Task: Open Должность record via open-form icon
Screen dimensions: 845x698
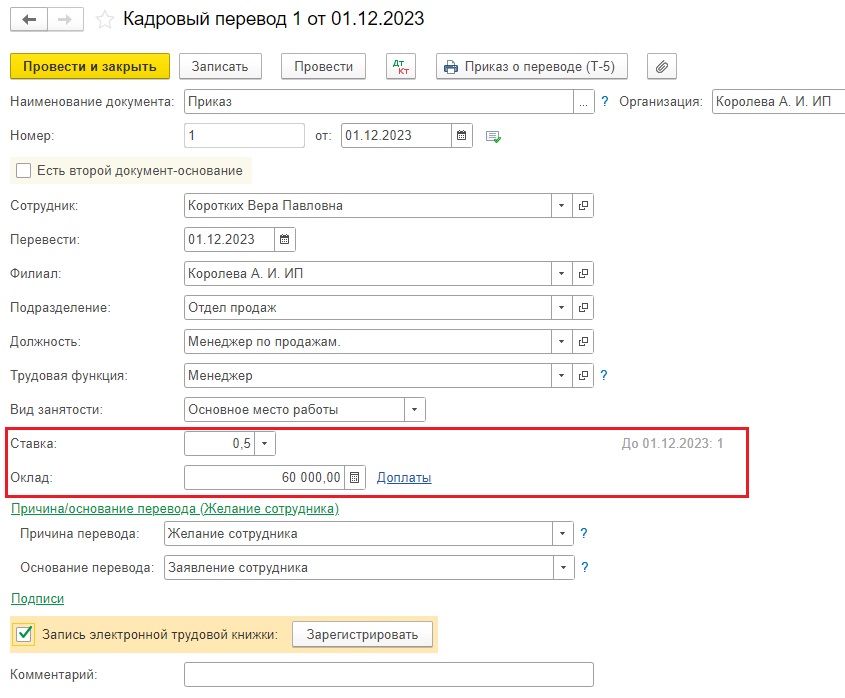Action: pyautogui.click(x=583, y=341)
